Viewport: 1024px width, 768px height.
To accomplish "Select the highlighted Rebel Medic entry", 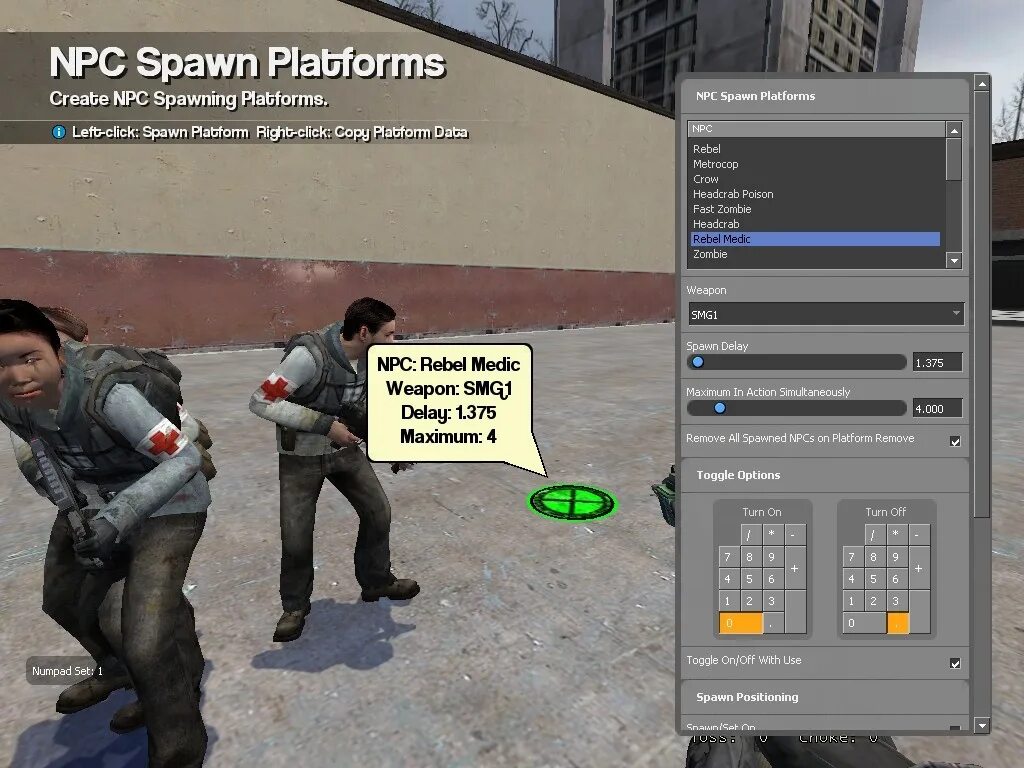I will pos(815,239).
